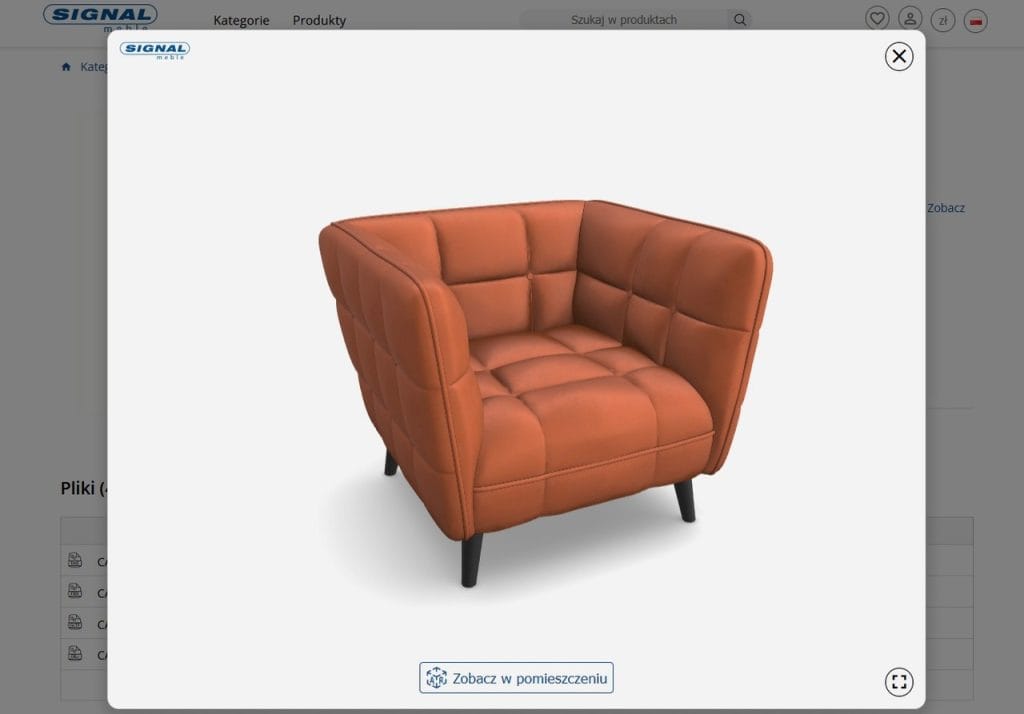Click the SIGNAL logo in the top navigation
Image resolution: width=1024 pixels, height=714 pixels.
click(99, 16)
